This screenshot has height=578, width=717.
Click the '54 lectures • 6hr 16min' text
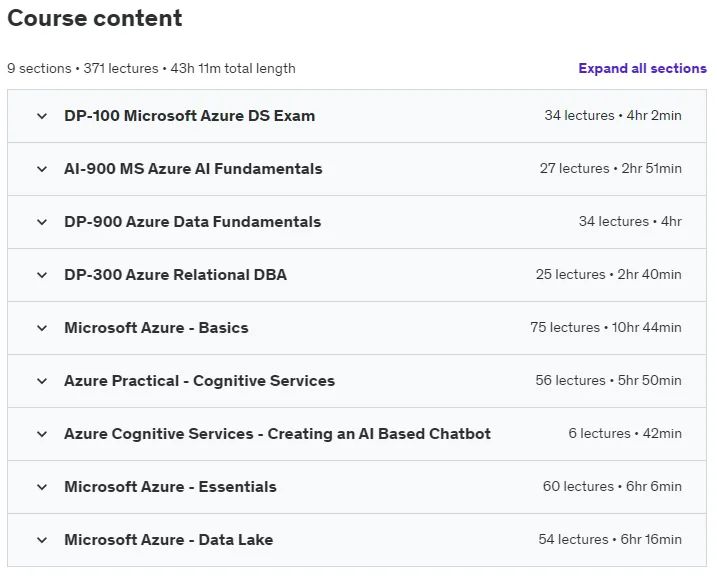(610, 540)
